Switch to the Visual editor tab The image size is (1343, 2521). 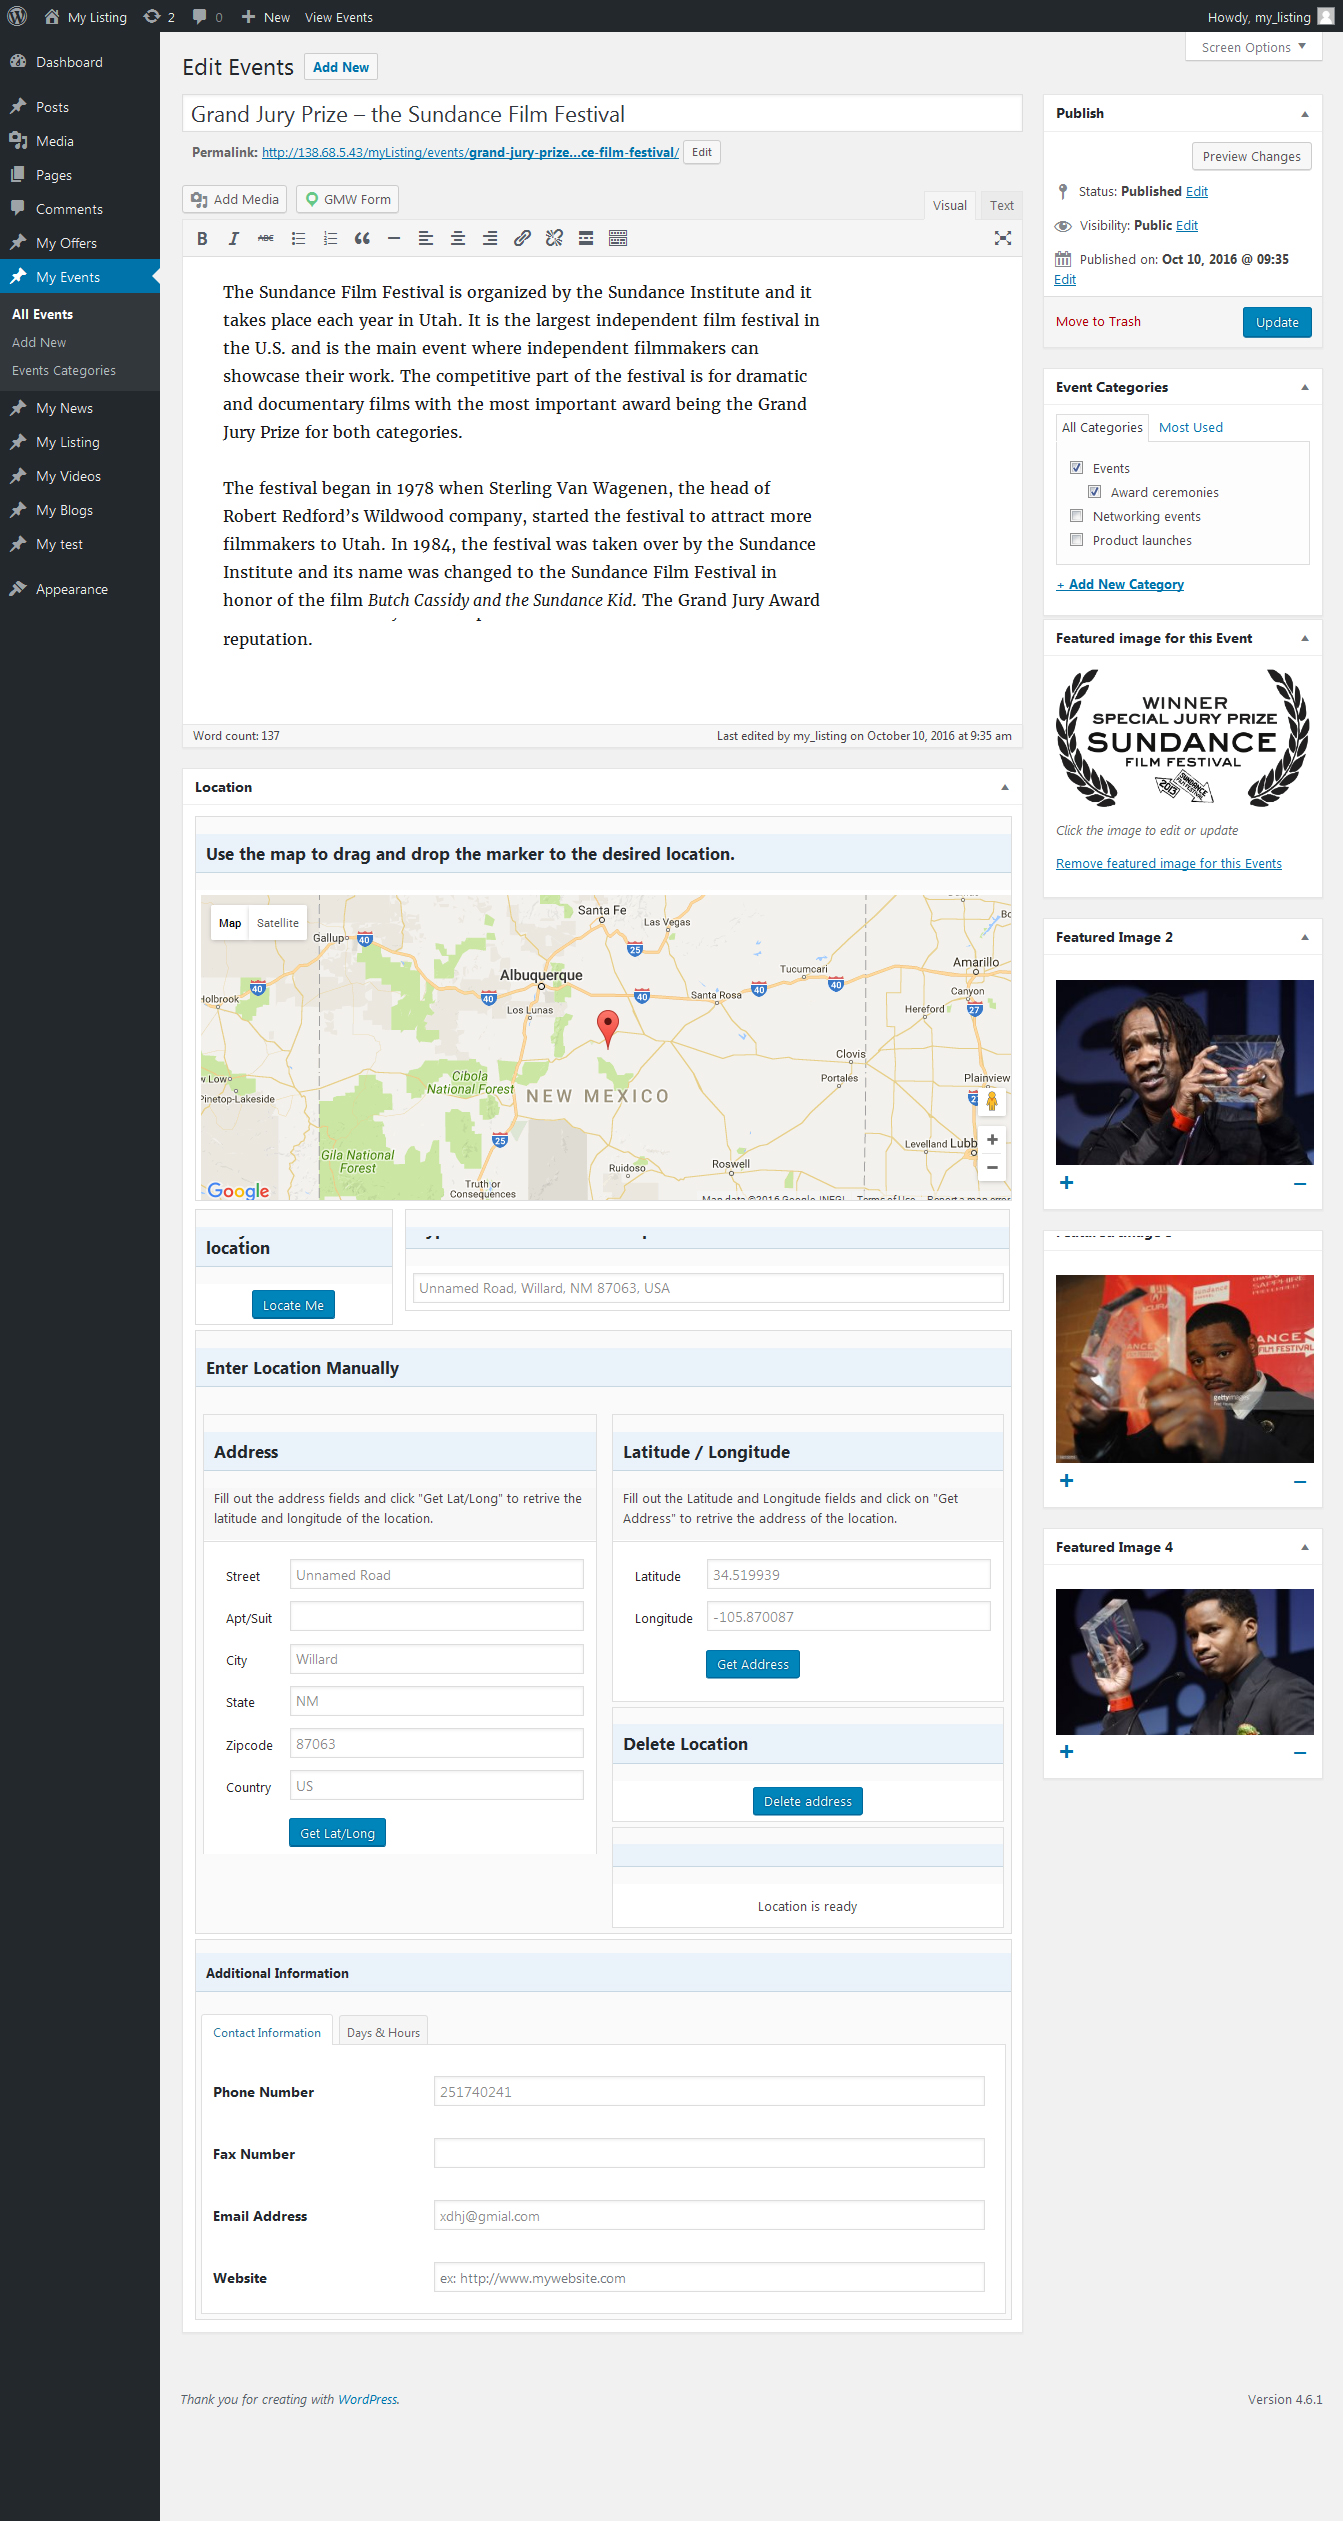[x=950, y=205]
